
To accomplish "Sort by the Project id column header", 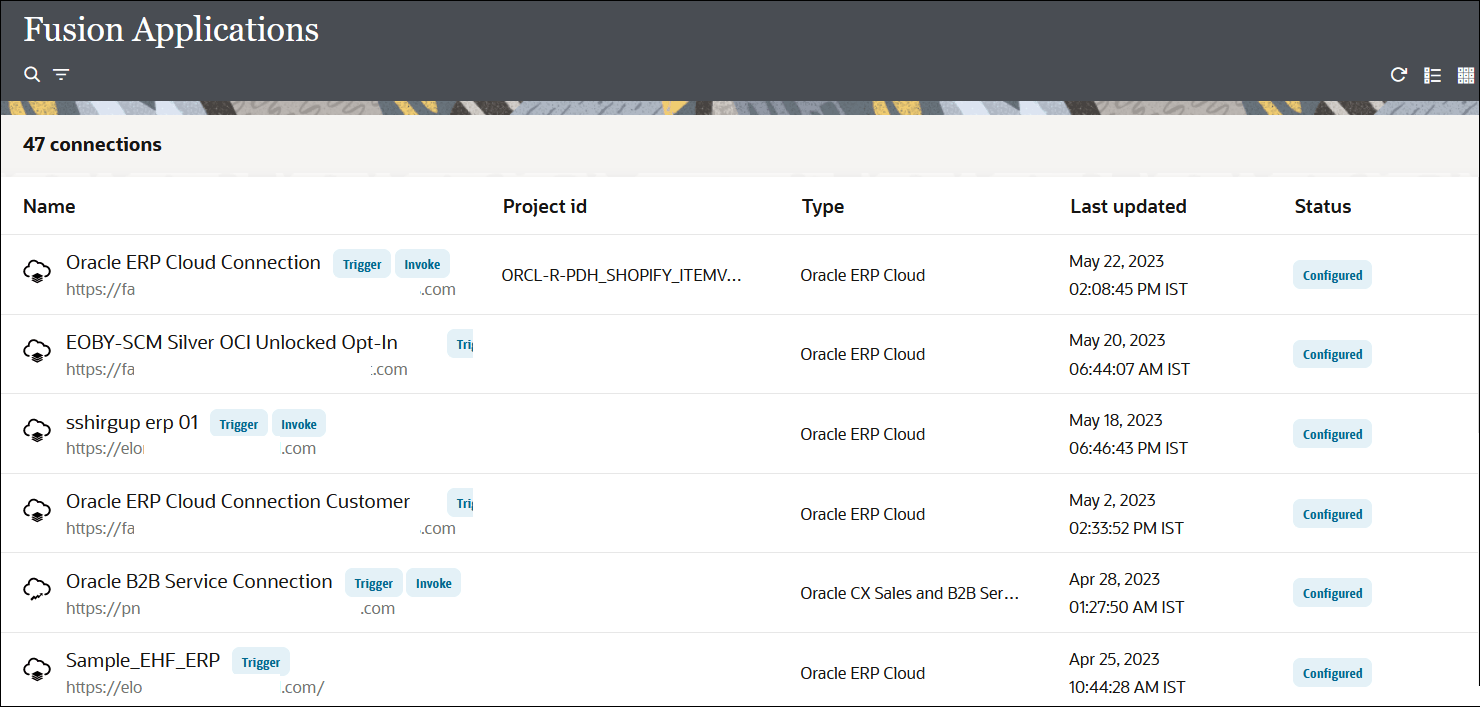I will [545, 206].
